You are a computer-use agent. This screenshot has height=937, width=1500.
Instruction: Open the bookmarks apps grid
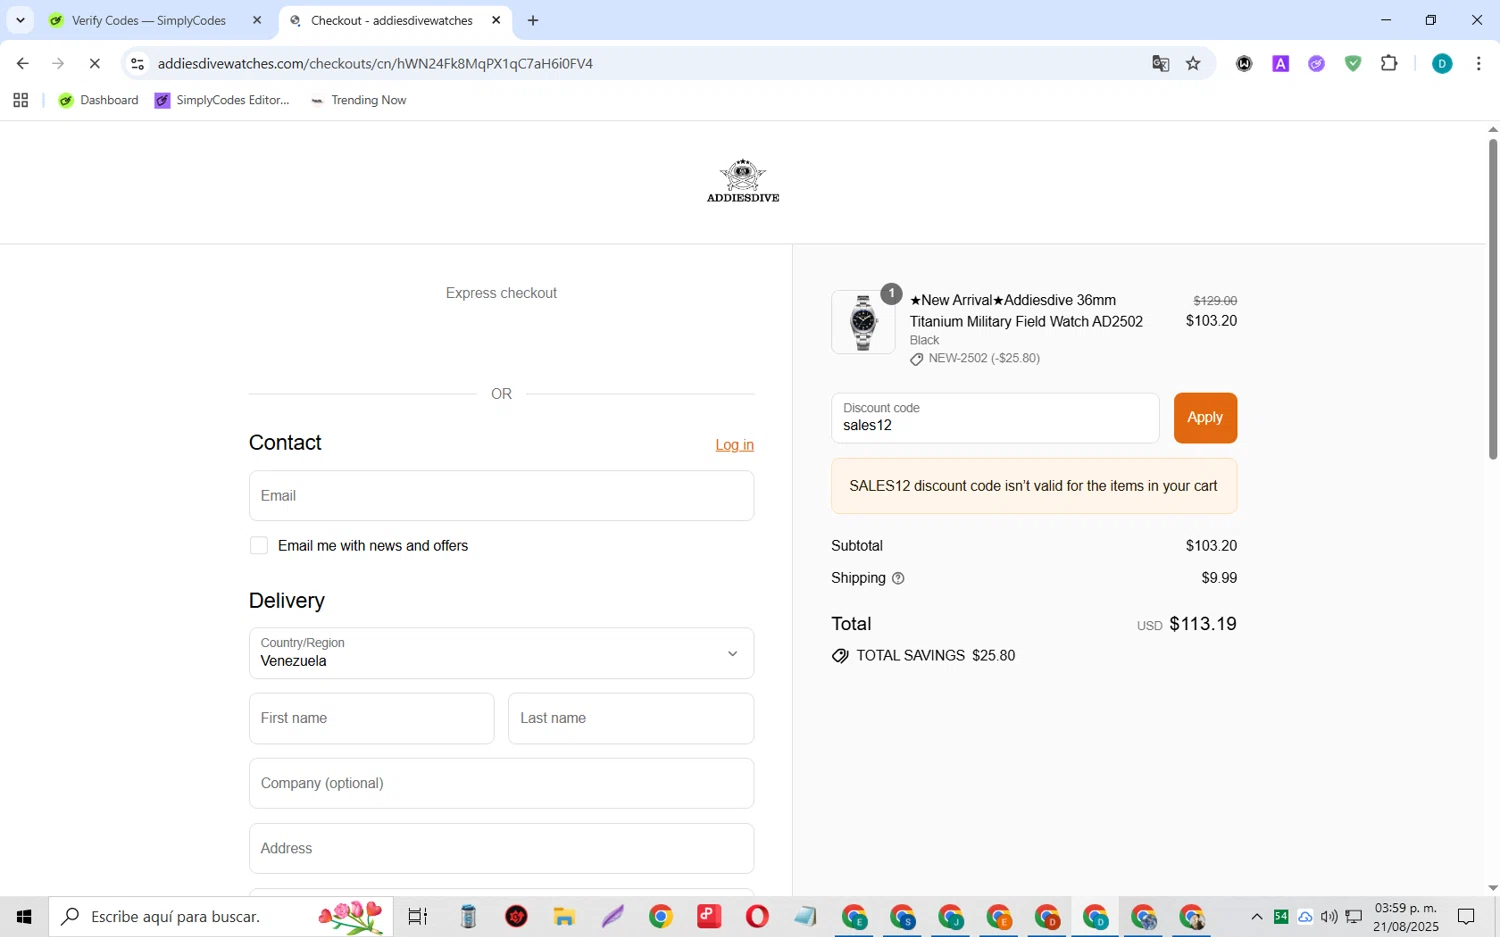(20, 100)
